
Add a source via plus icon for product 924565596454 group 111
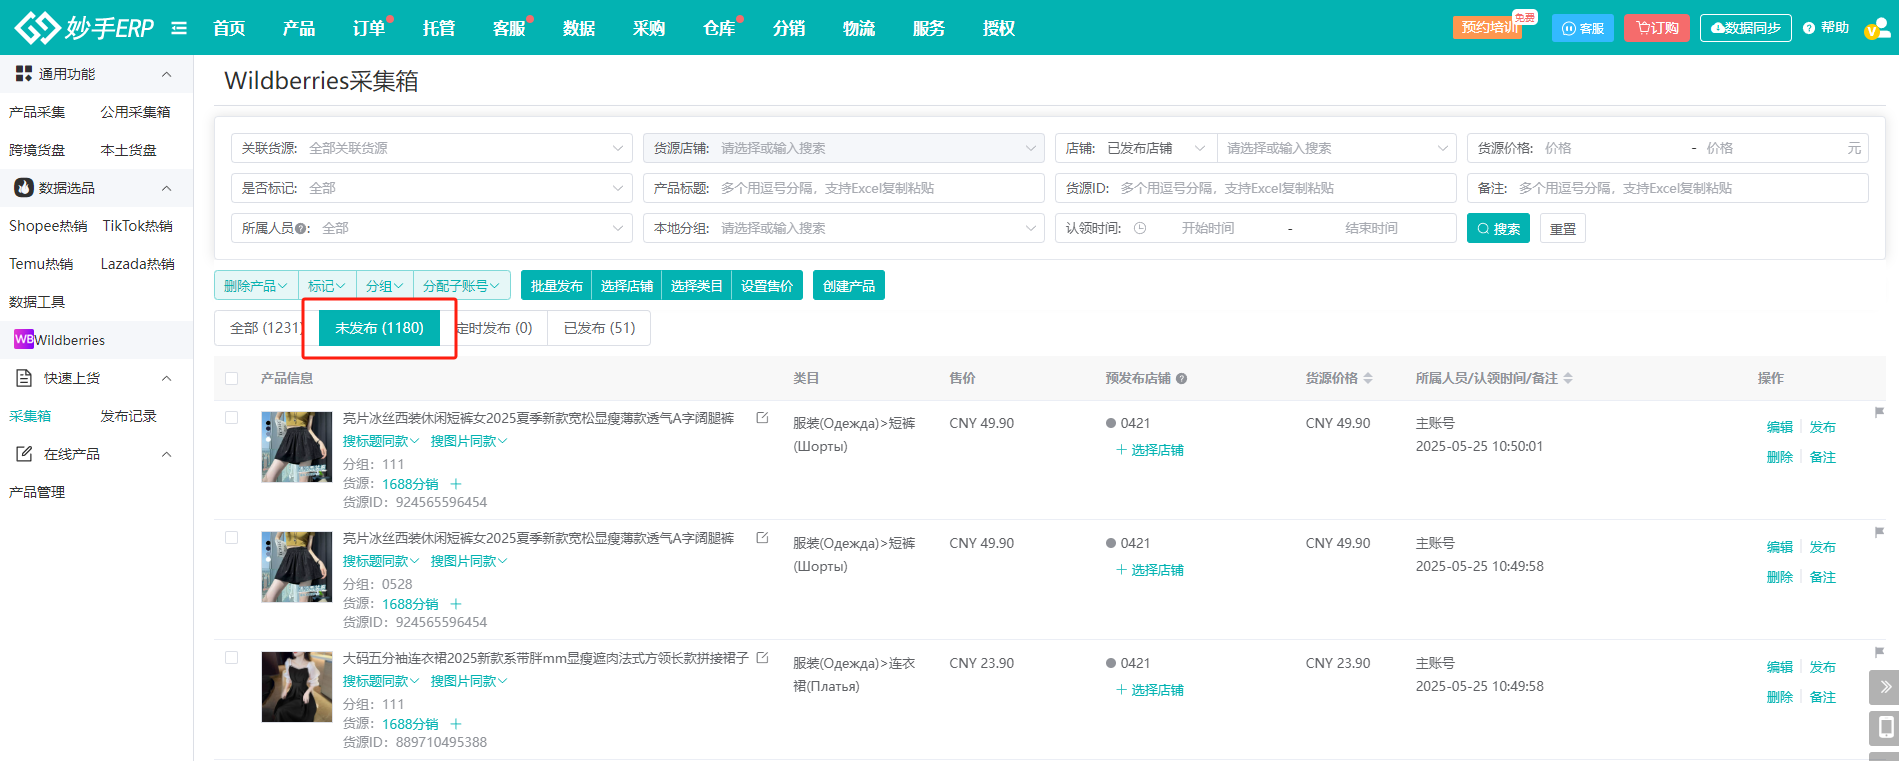click(x=456, y=484)
